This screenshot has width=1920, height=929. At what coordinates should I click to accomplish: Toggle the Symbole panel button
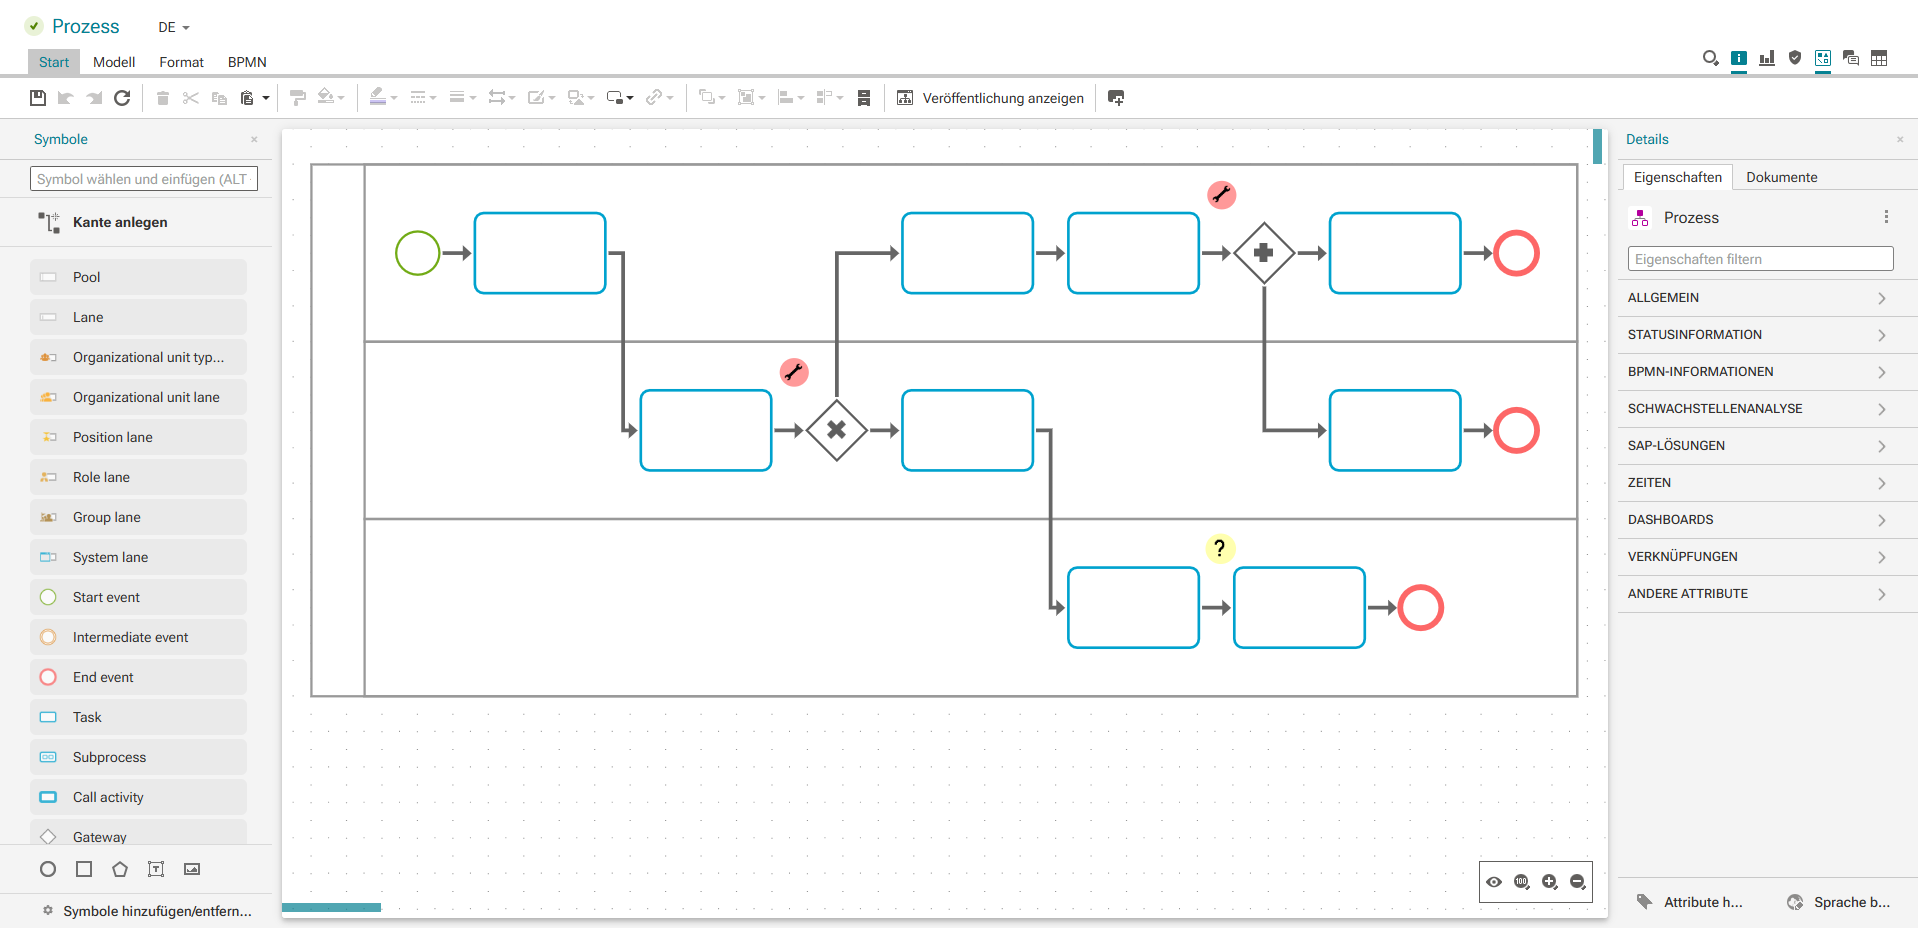[x=1823, y=58]
